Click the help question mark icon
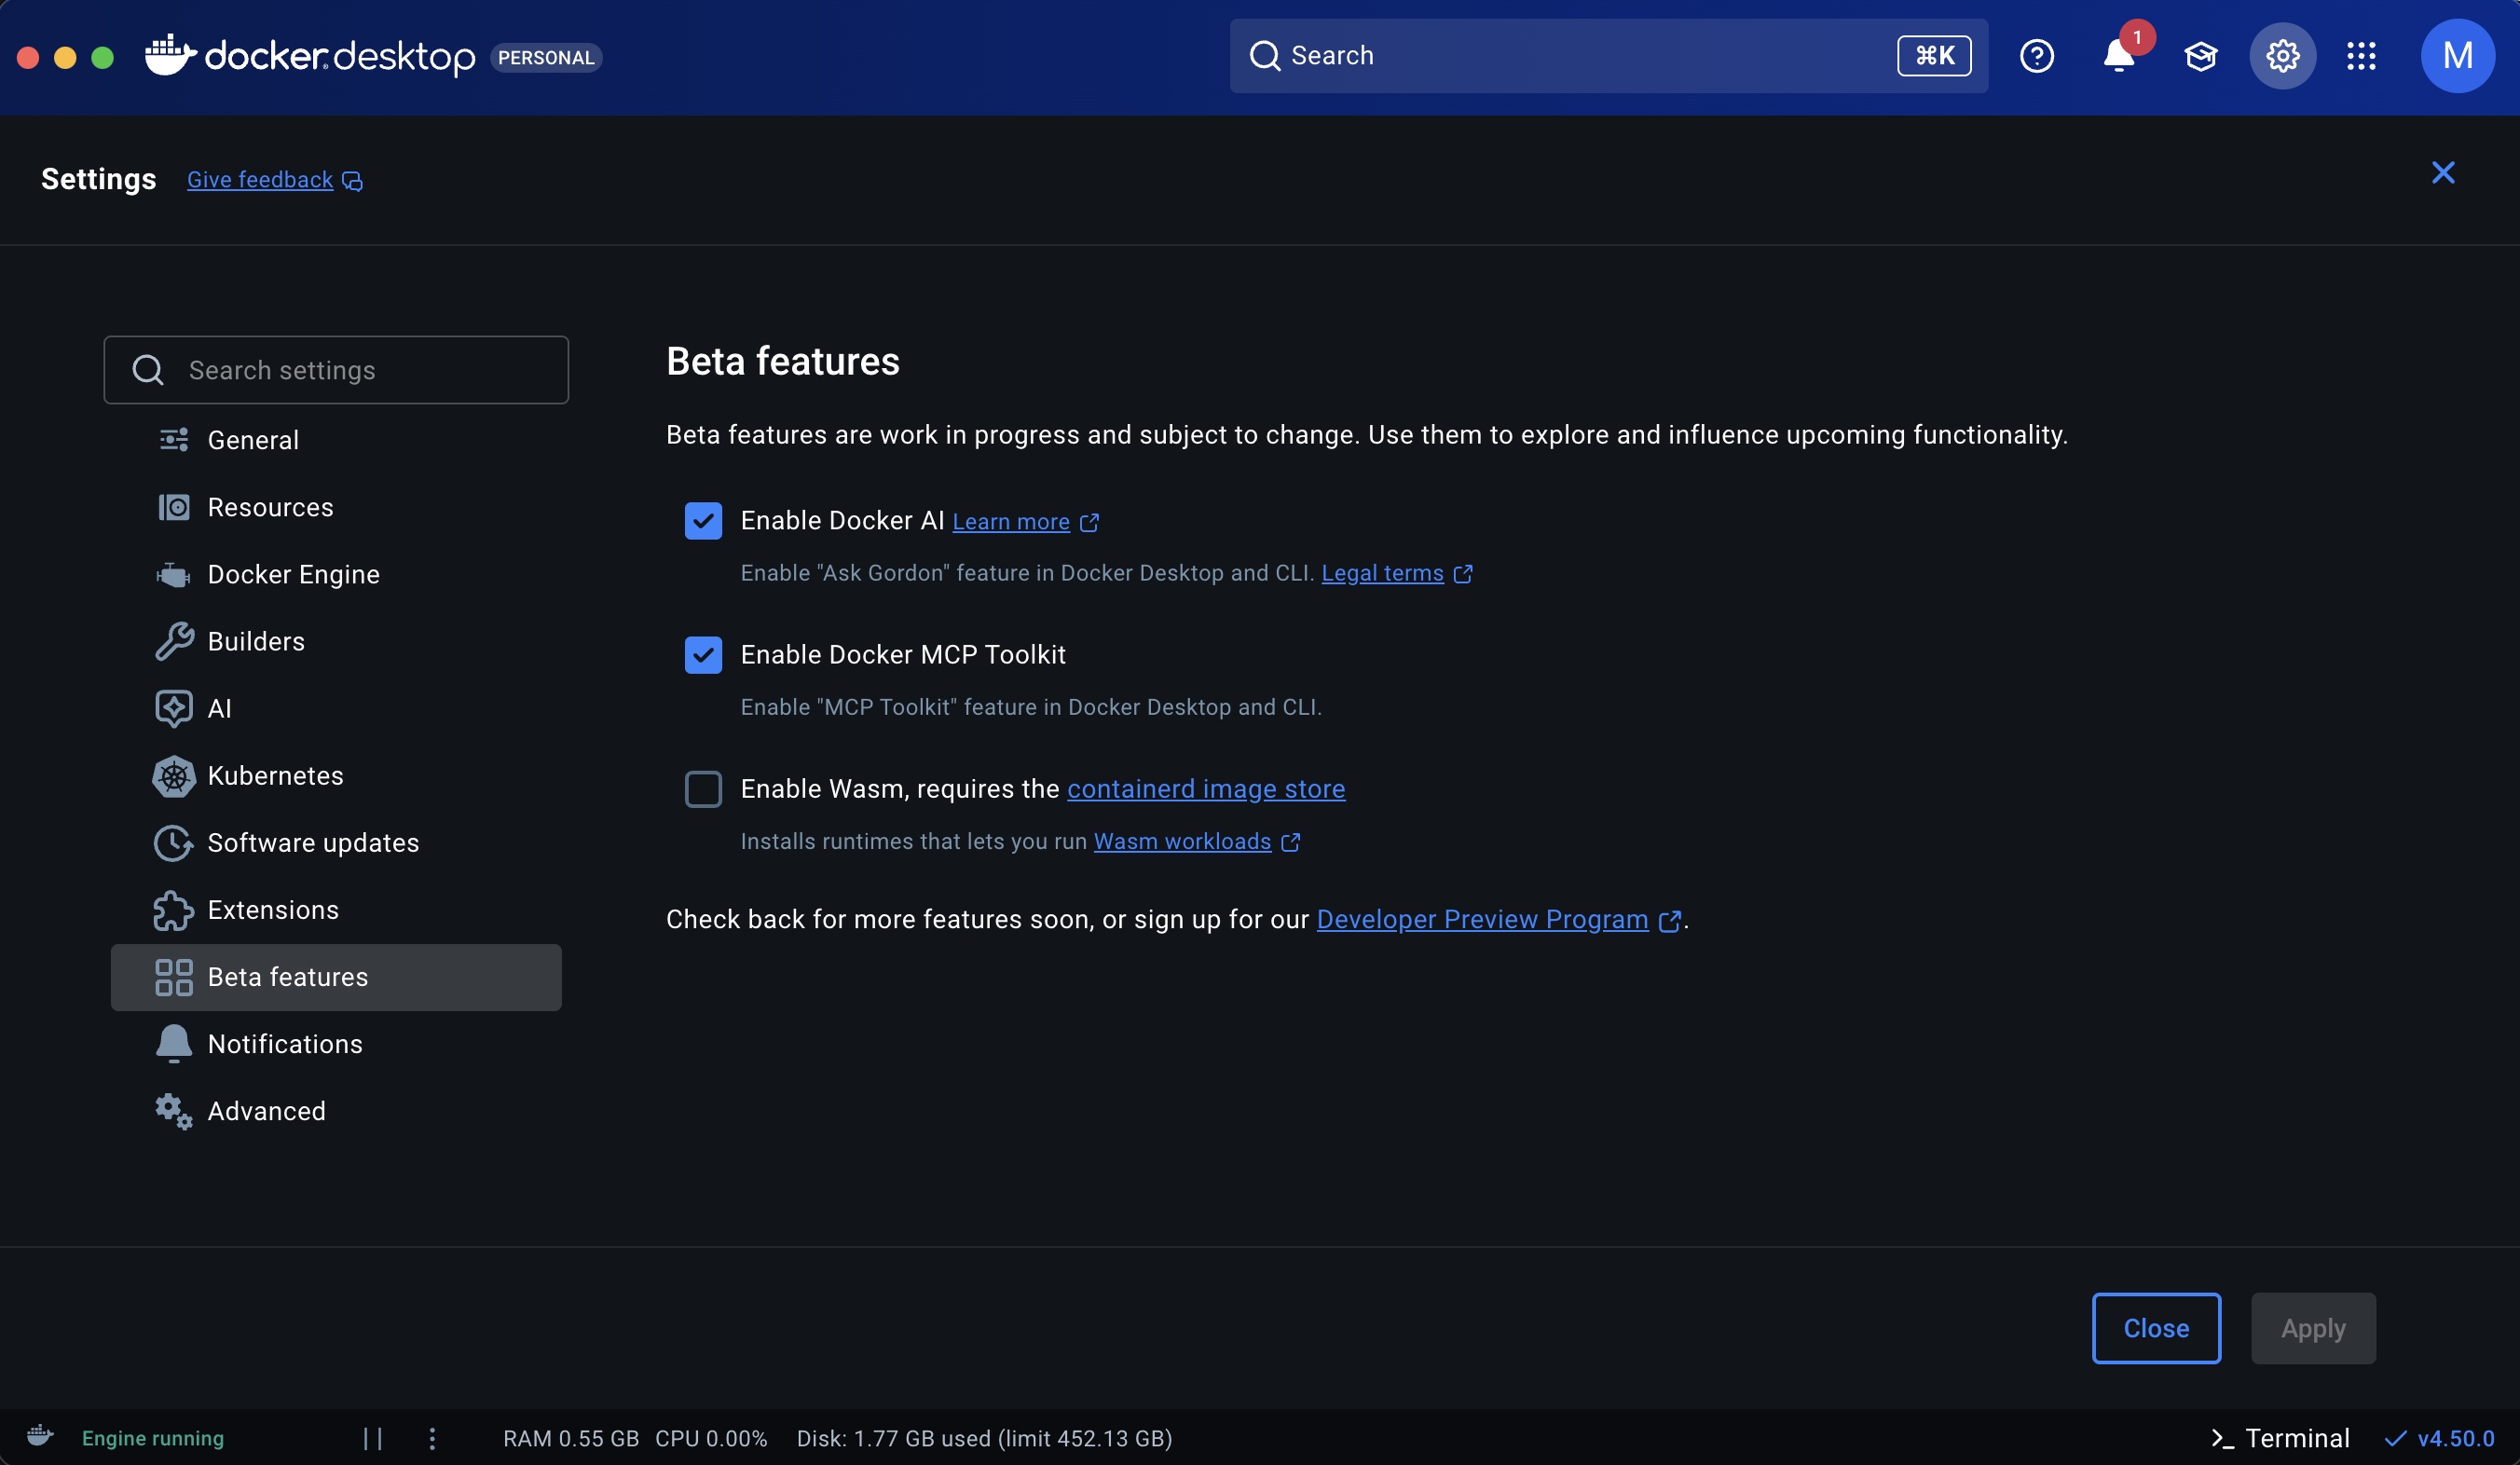This screenshot has height=1465, width=2520. point(2036,56)
